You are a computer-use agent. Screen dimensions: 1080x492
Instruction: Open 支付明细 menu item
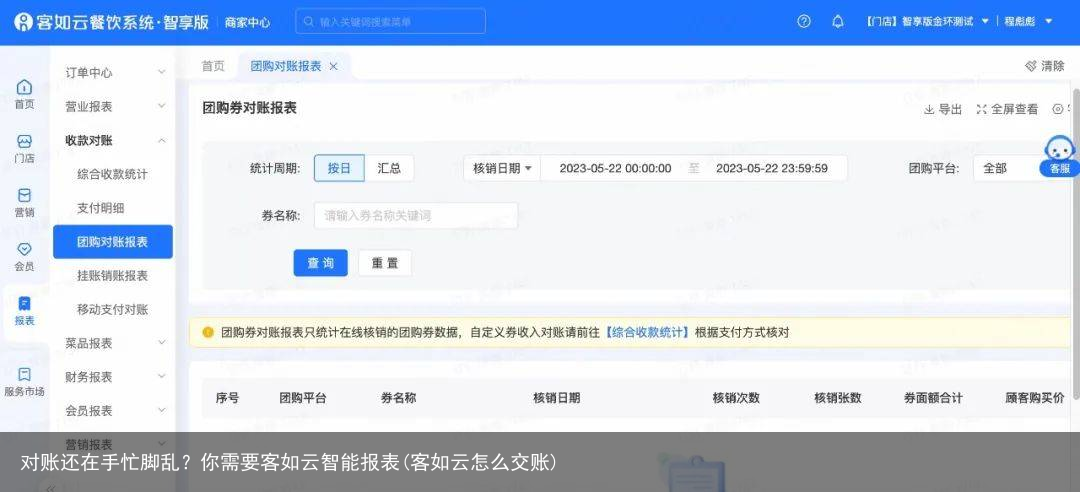pos(101,207)
